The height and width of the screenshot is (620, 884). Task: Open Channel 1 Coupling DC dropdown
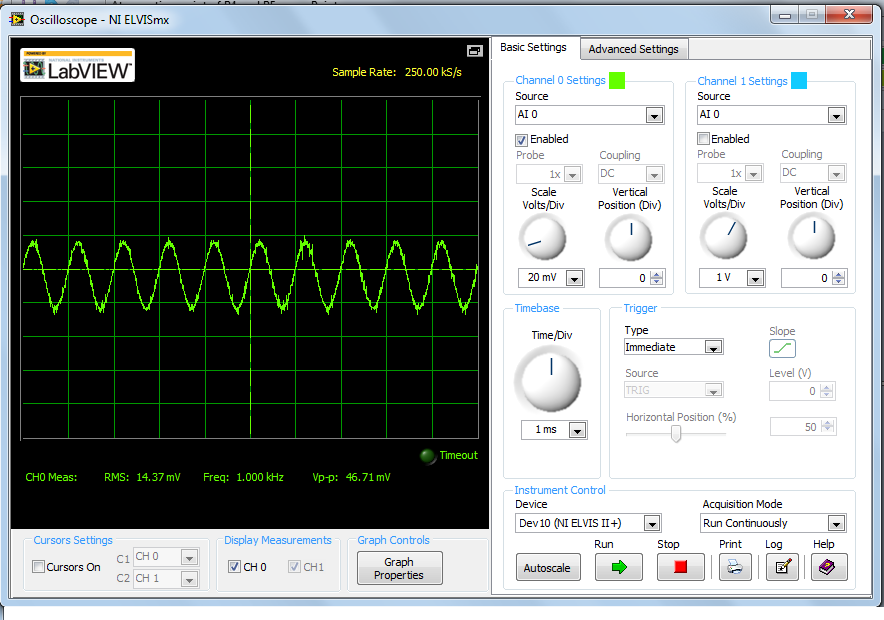[837, 173]
